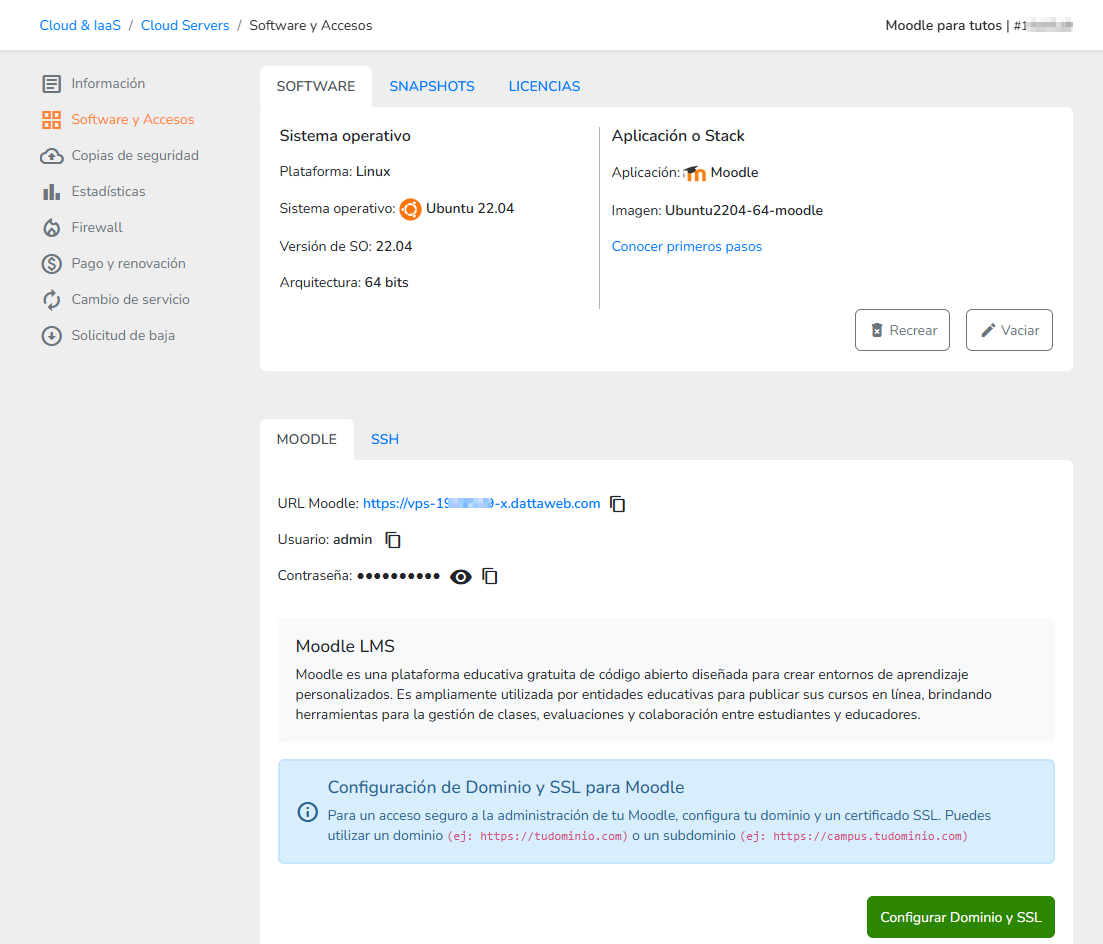This screenshot has width=1103, height=944.
Task: Click the Solicitud de baja download icon
Action: tap(51, 336)
